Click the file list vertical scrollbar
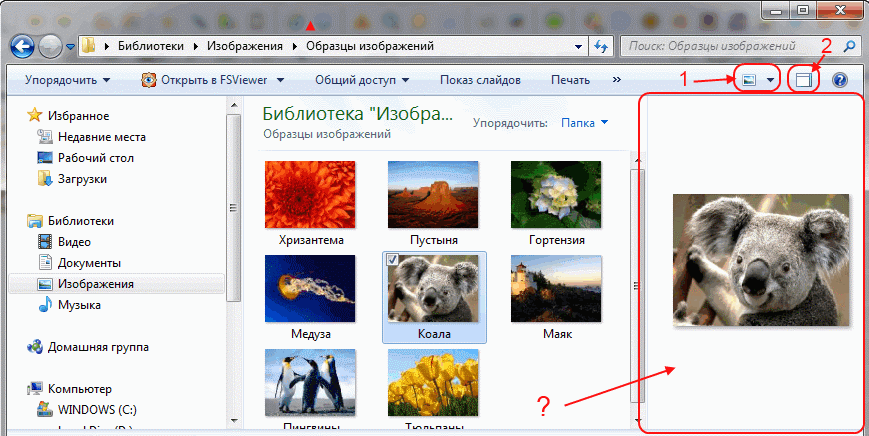Viewport: 869px width, 436px height. click(633, 280)
